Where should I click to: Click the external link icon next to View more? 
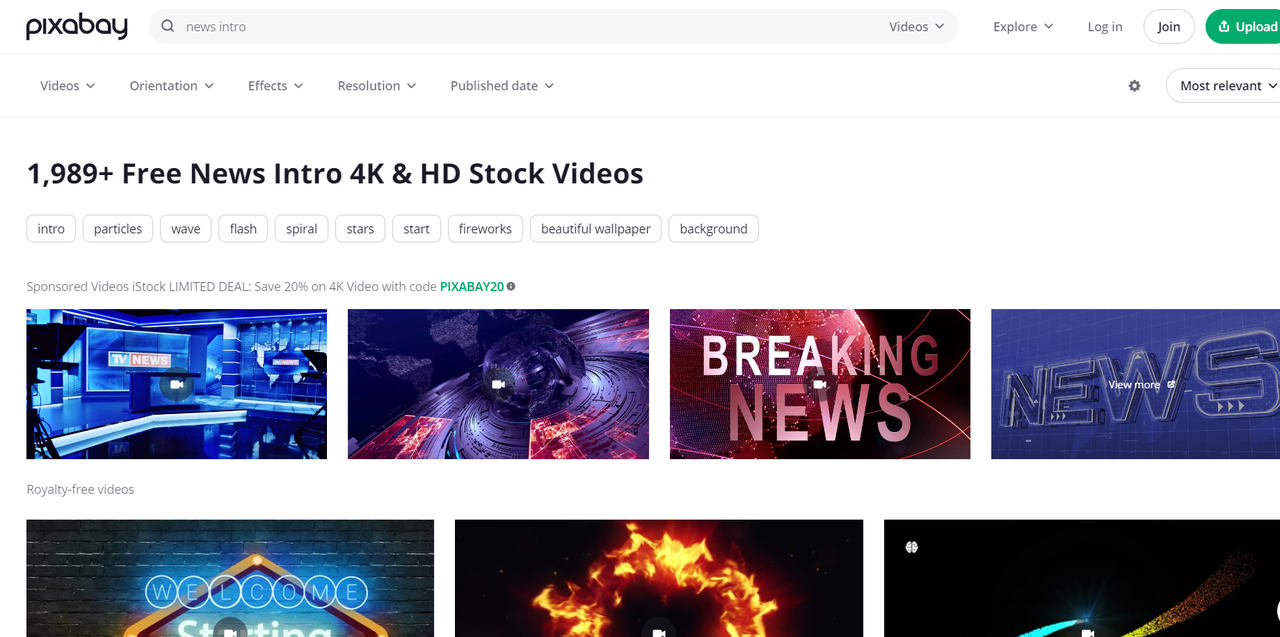(1171, 384)
